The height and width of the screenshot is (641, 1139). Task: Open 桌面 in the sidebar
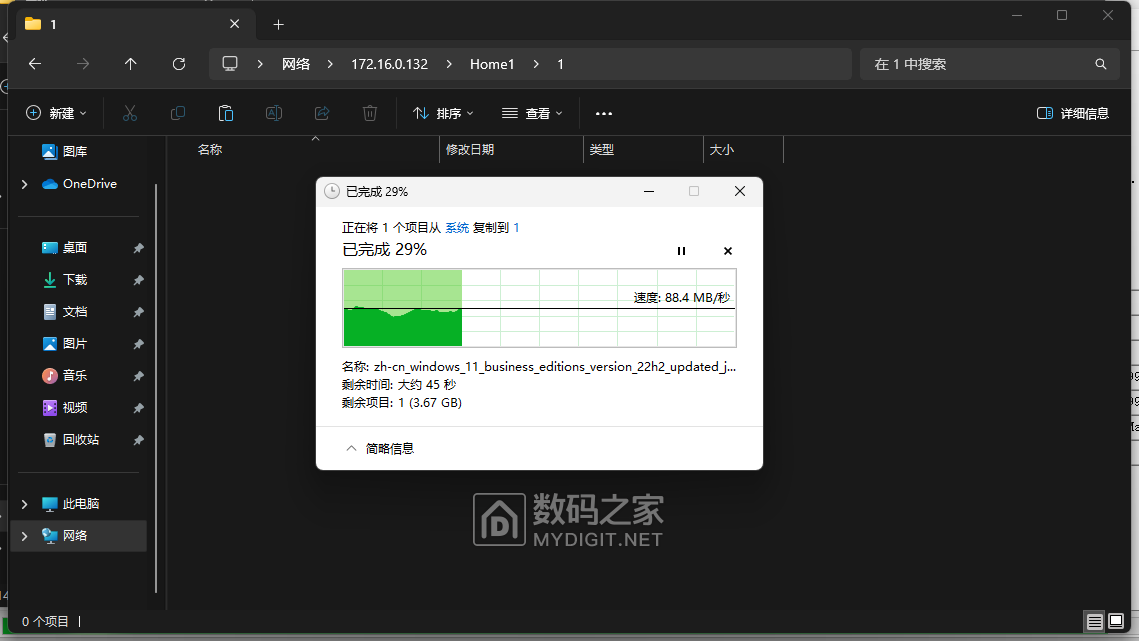tap(74, 248)
